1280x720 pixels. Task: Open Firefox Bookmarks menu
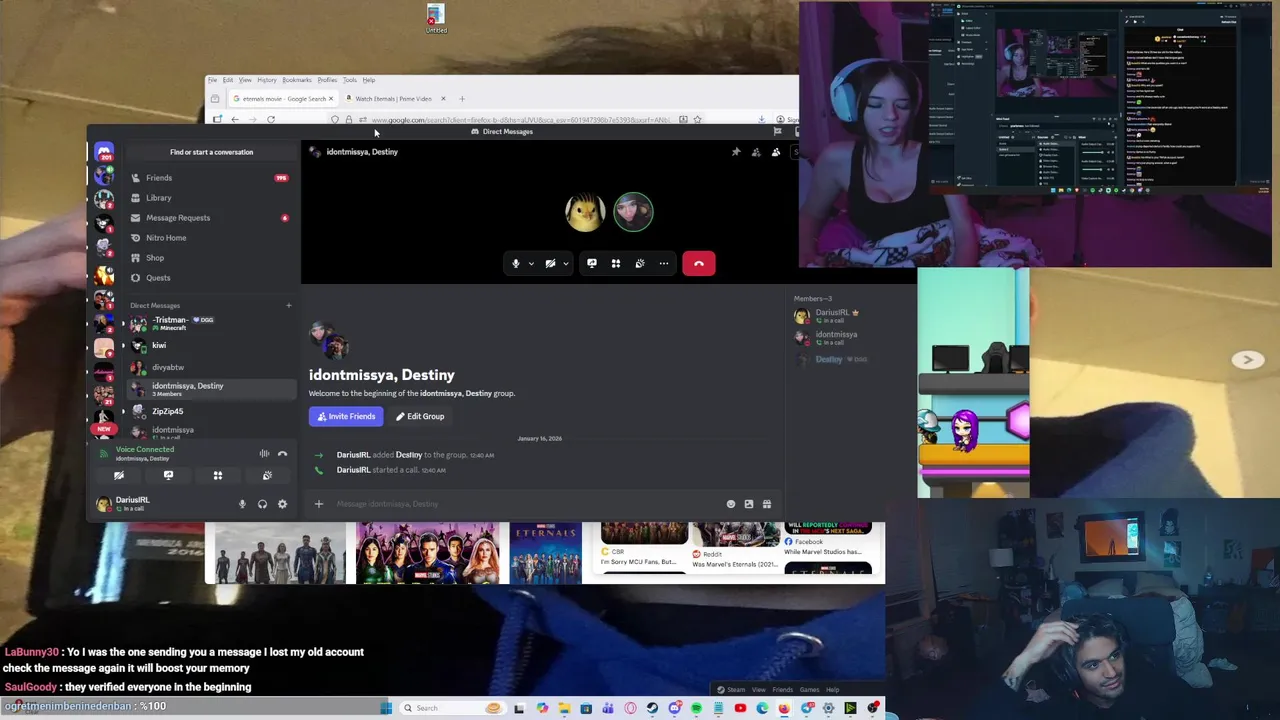pyautogui.click(x=296, y=80)
